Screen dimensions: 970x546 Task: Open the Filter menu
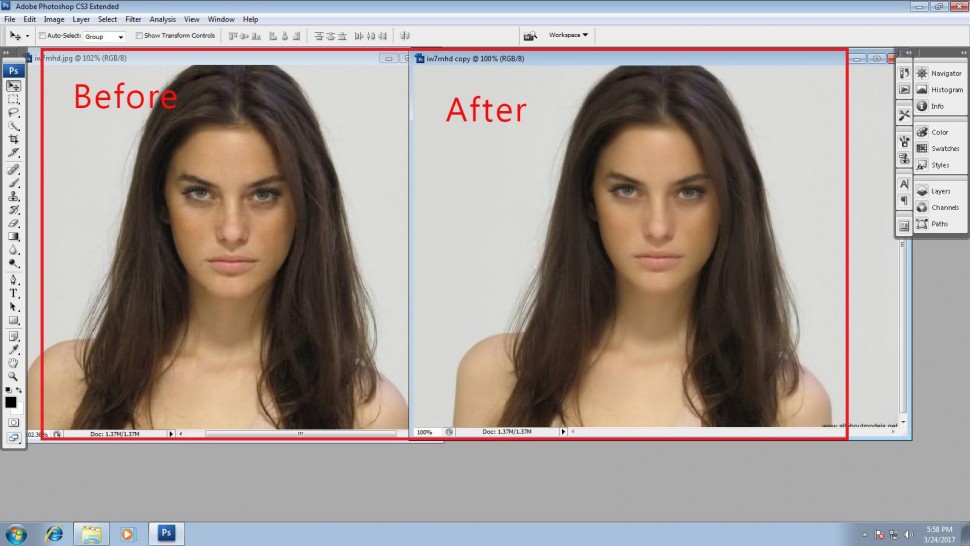click(x=133, y=19)
